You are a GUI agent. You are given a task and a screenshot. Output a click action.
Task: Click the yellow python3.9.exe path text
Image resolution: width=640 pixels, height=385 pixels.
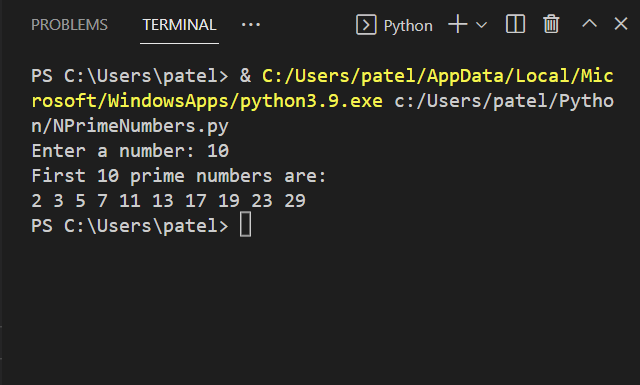[x=322, y=89]
